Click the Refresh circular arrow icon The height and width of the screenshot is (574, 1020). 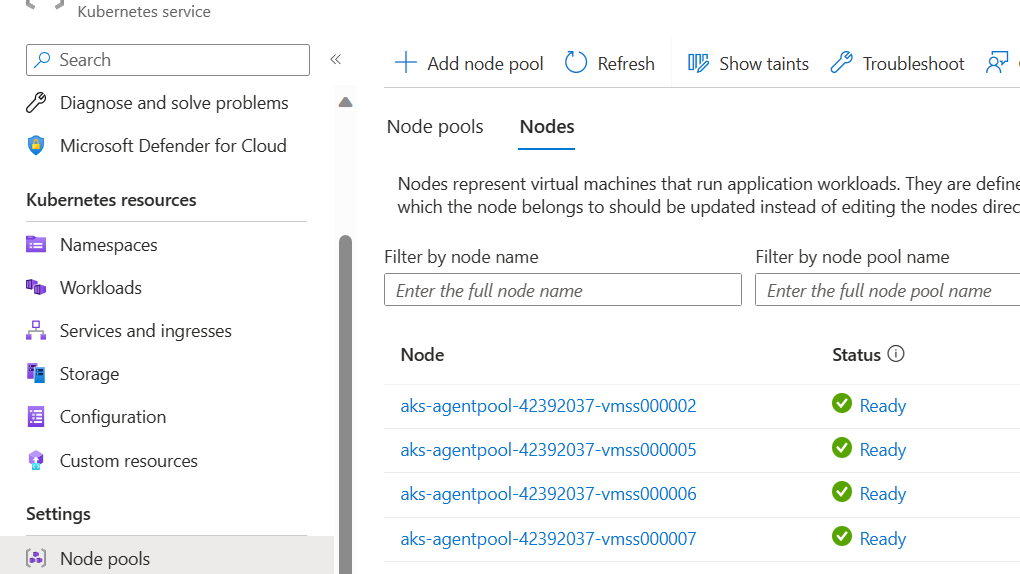tap(576, 63)
